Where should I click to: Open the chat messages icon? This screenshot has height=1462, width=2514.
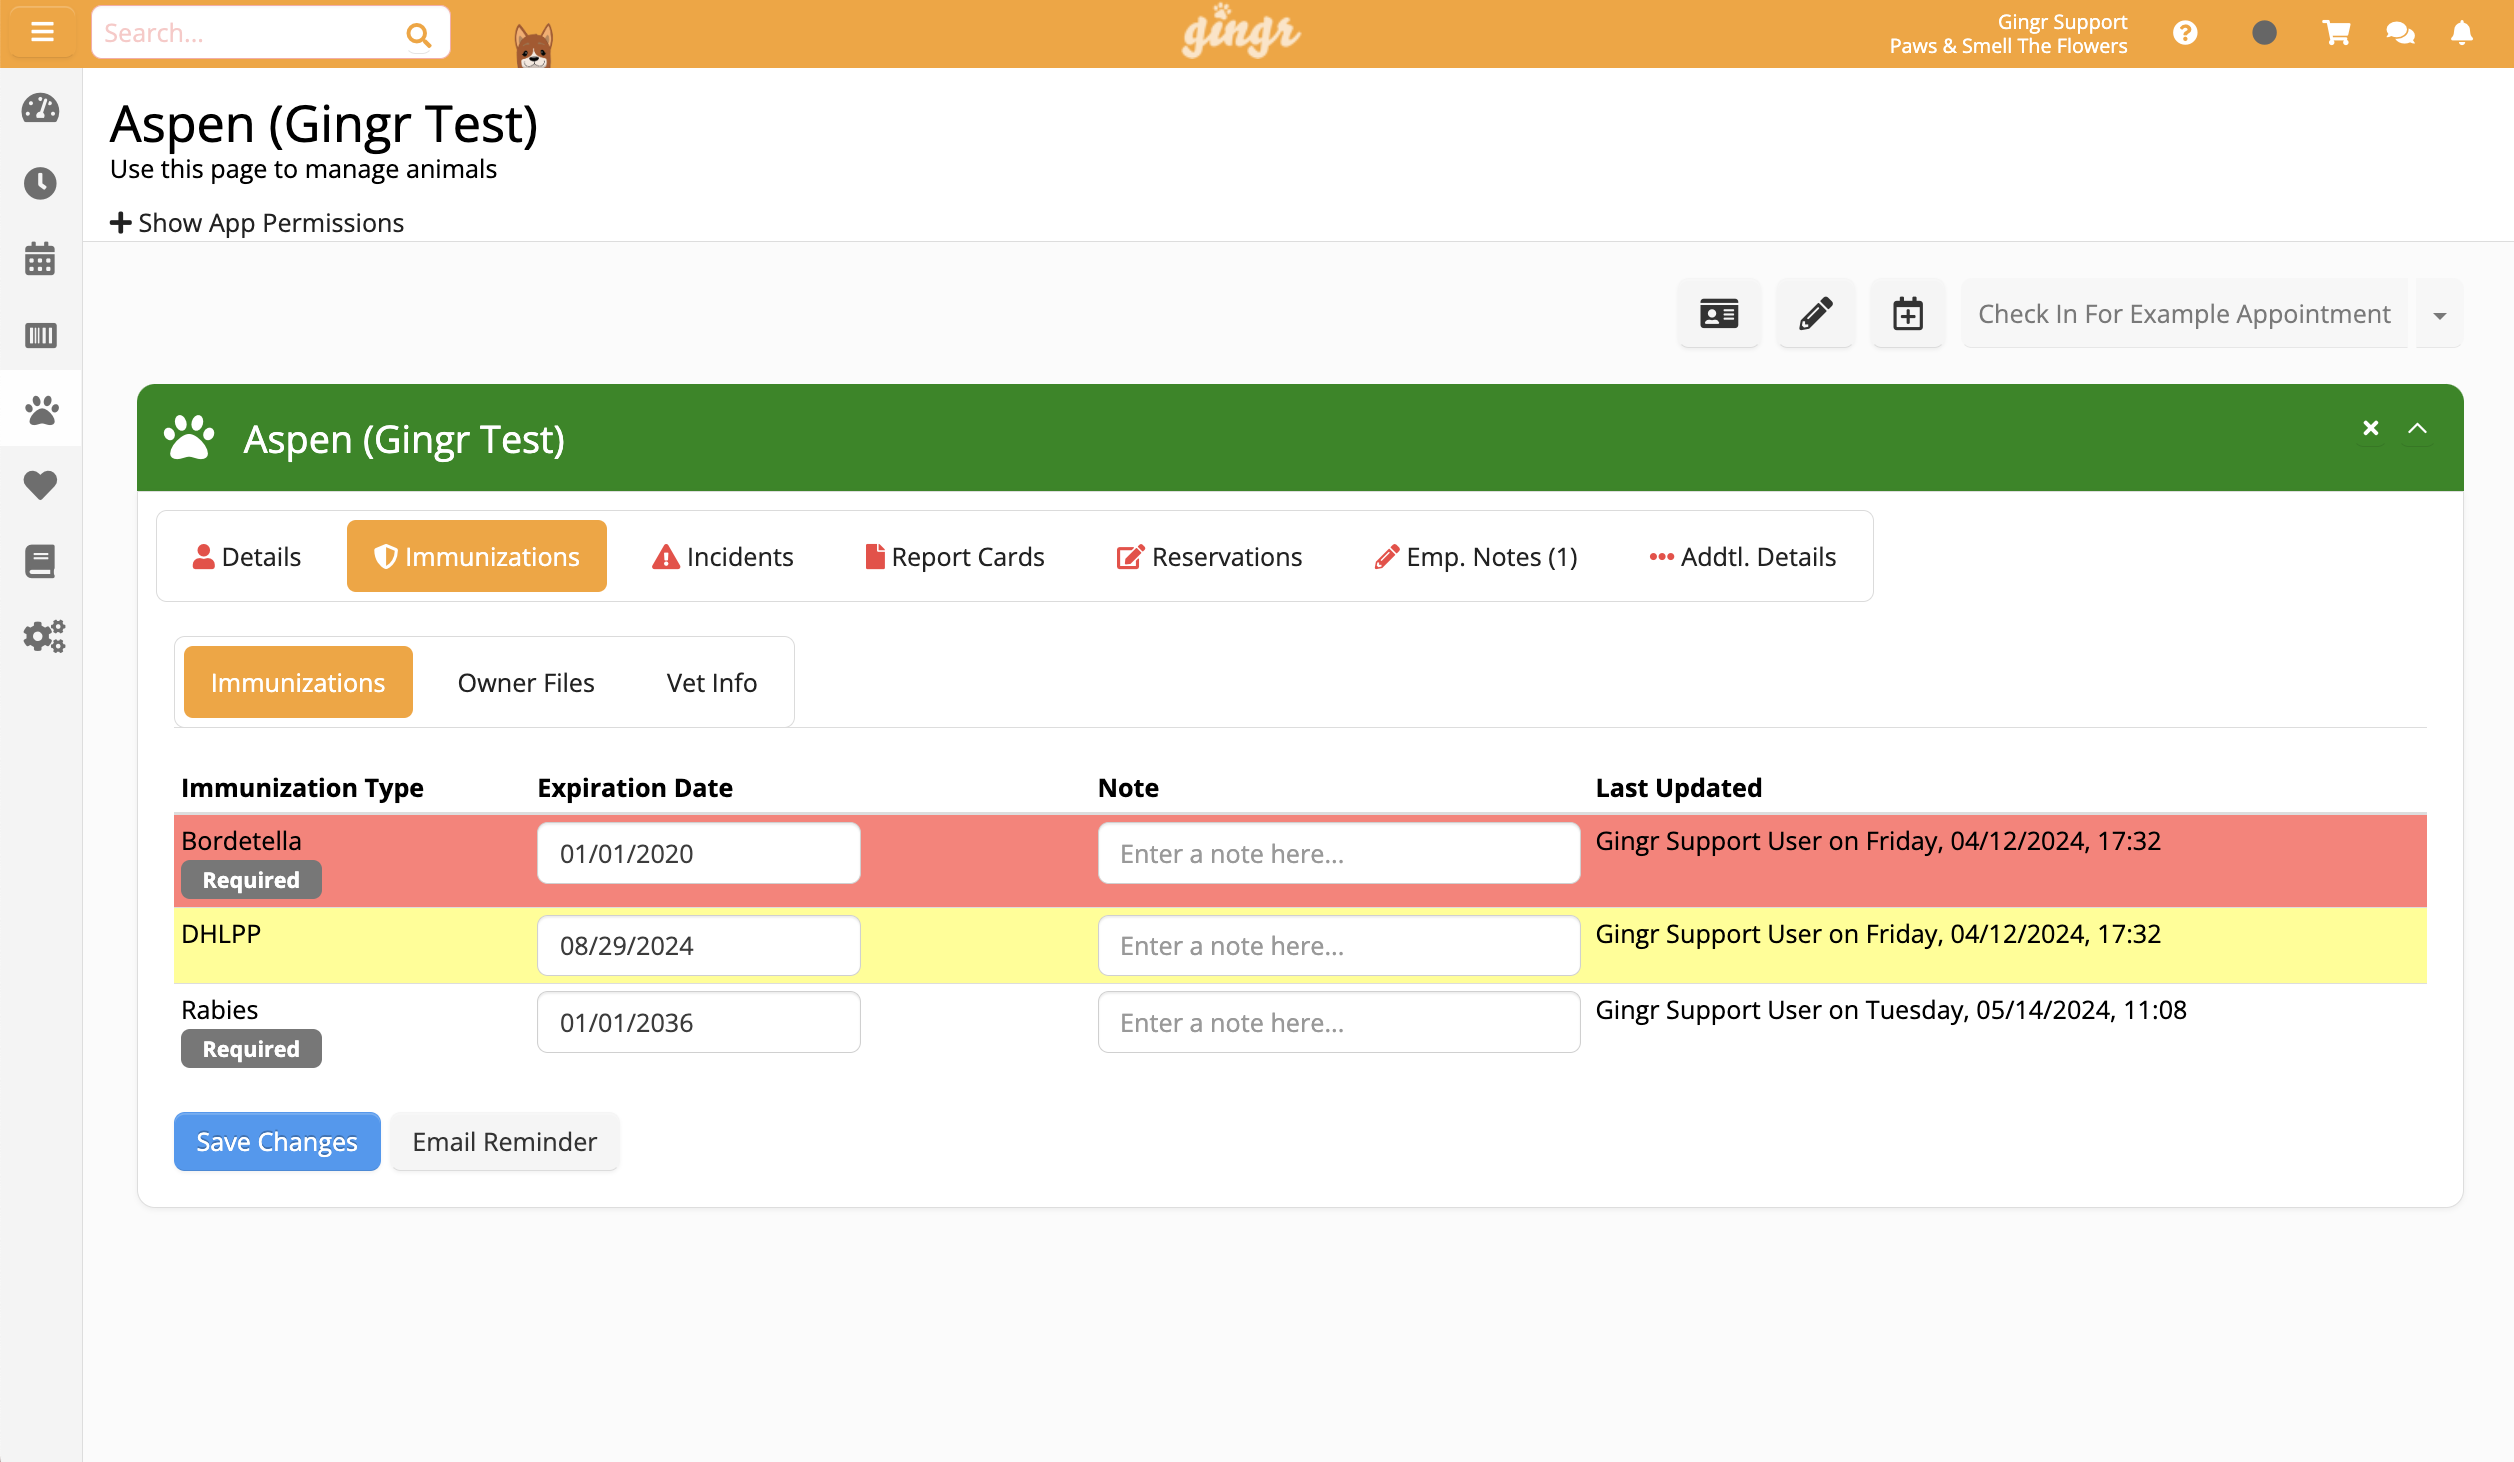coord(2400,34)
